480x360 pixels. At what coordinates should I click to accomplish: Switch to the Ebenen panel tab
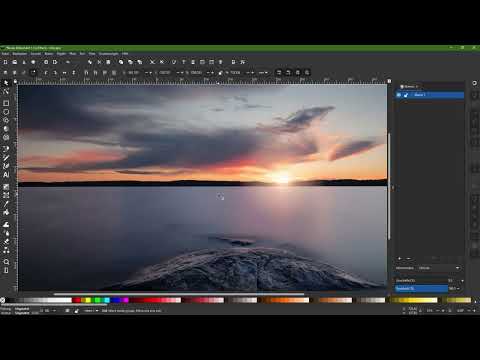click(409, 87)
